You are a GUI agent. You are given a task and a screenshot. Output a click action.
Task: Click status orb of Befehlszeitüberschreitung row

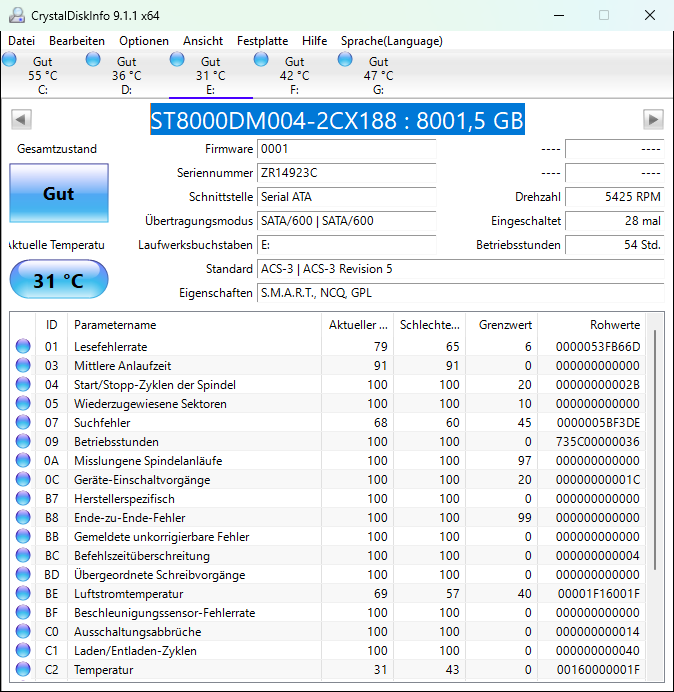[23, 555]
